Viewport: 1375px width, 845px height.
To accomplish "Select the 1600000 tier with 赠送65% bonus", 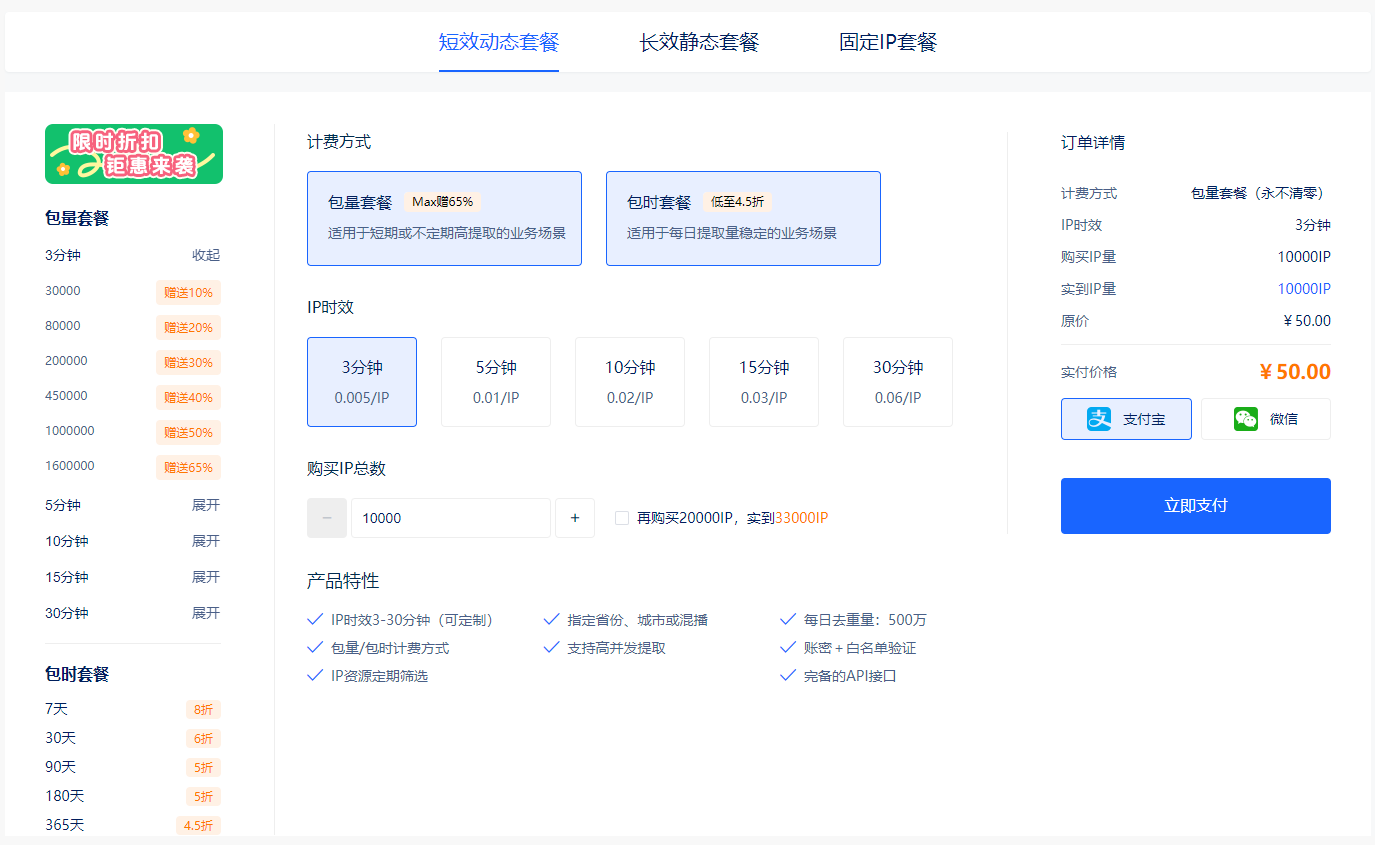I will 133,466.
